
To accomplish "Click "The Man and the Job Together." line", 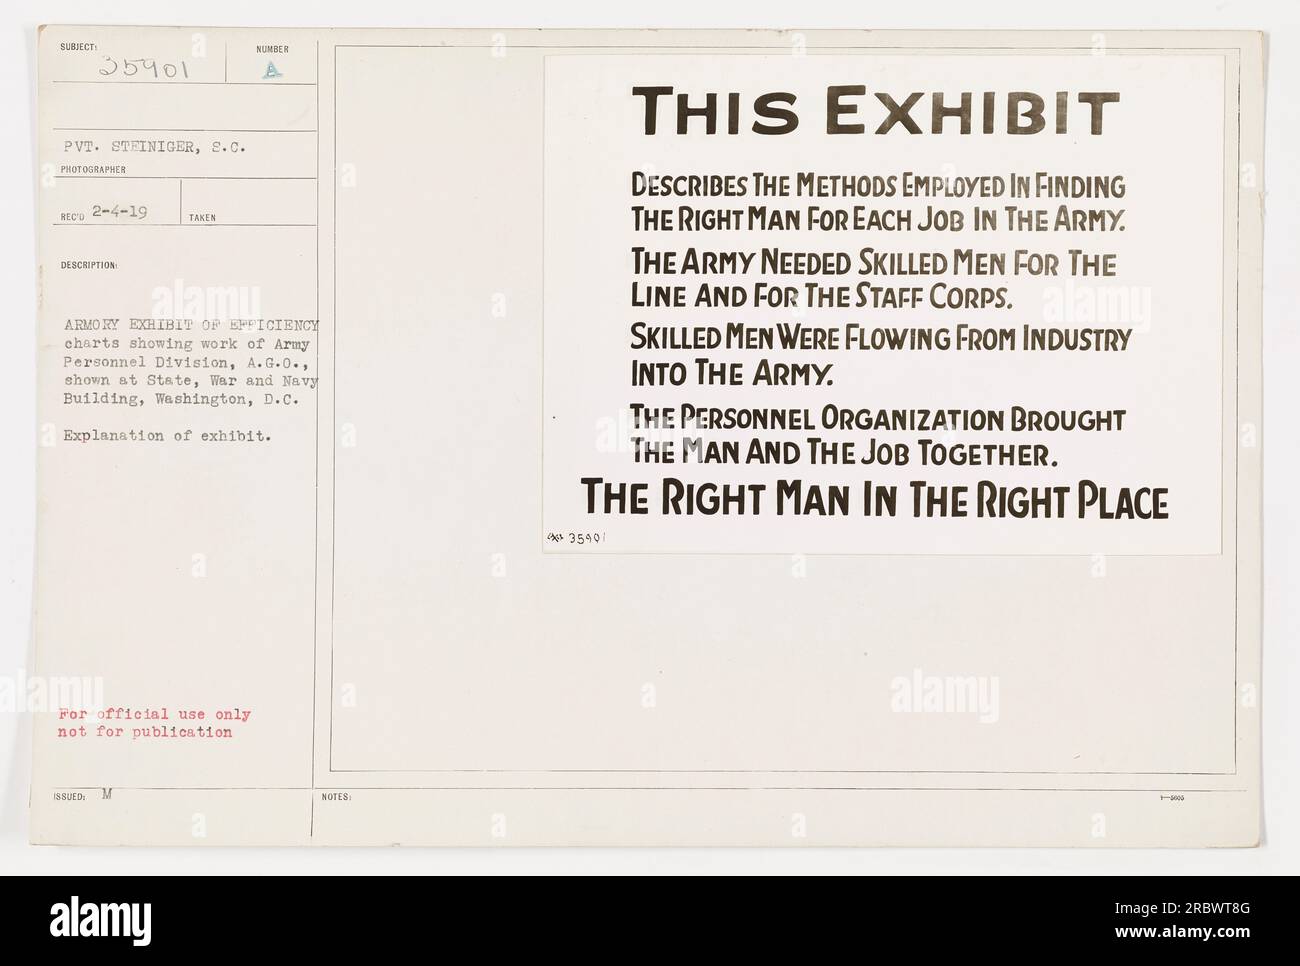I will coord(843,453).
